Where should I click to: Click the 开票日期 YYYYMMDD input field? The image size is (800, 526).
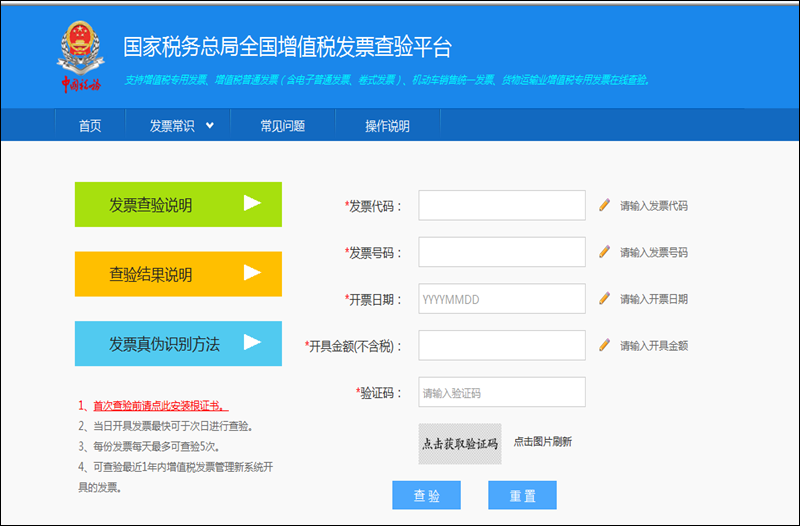click(x=501, y=298)
